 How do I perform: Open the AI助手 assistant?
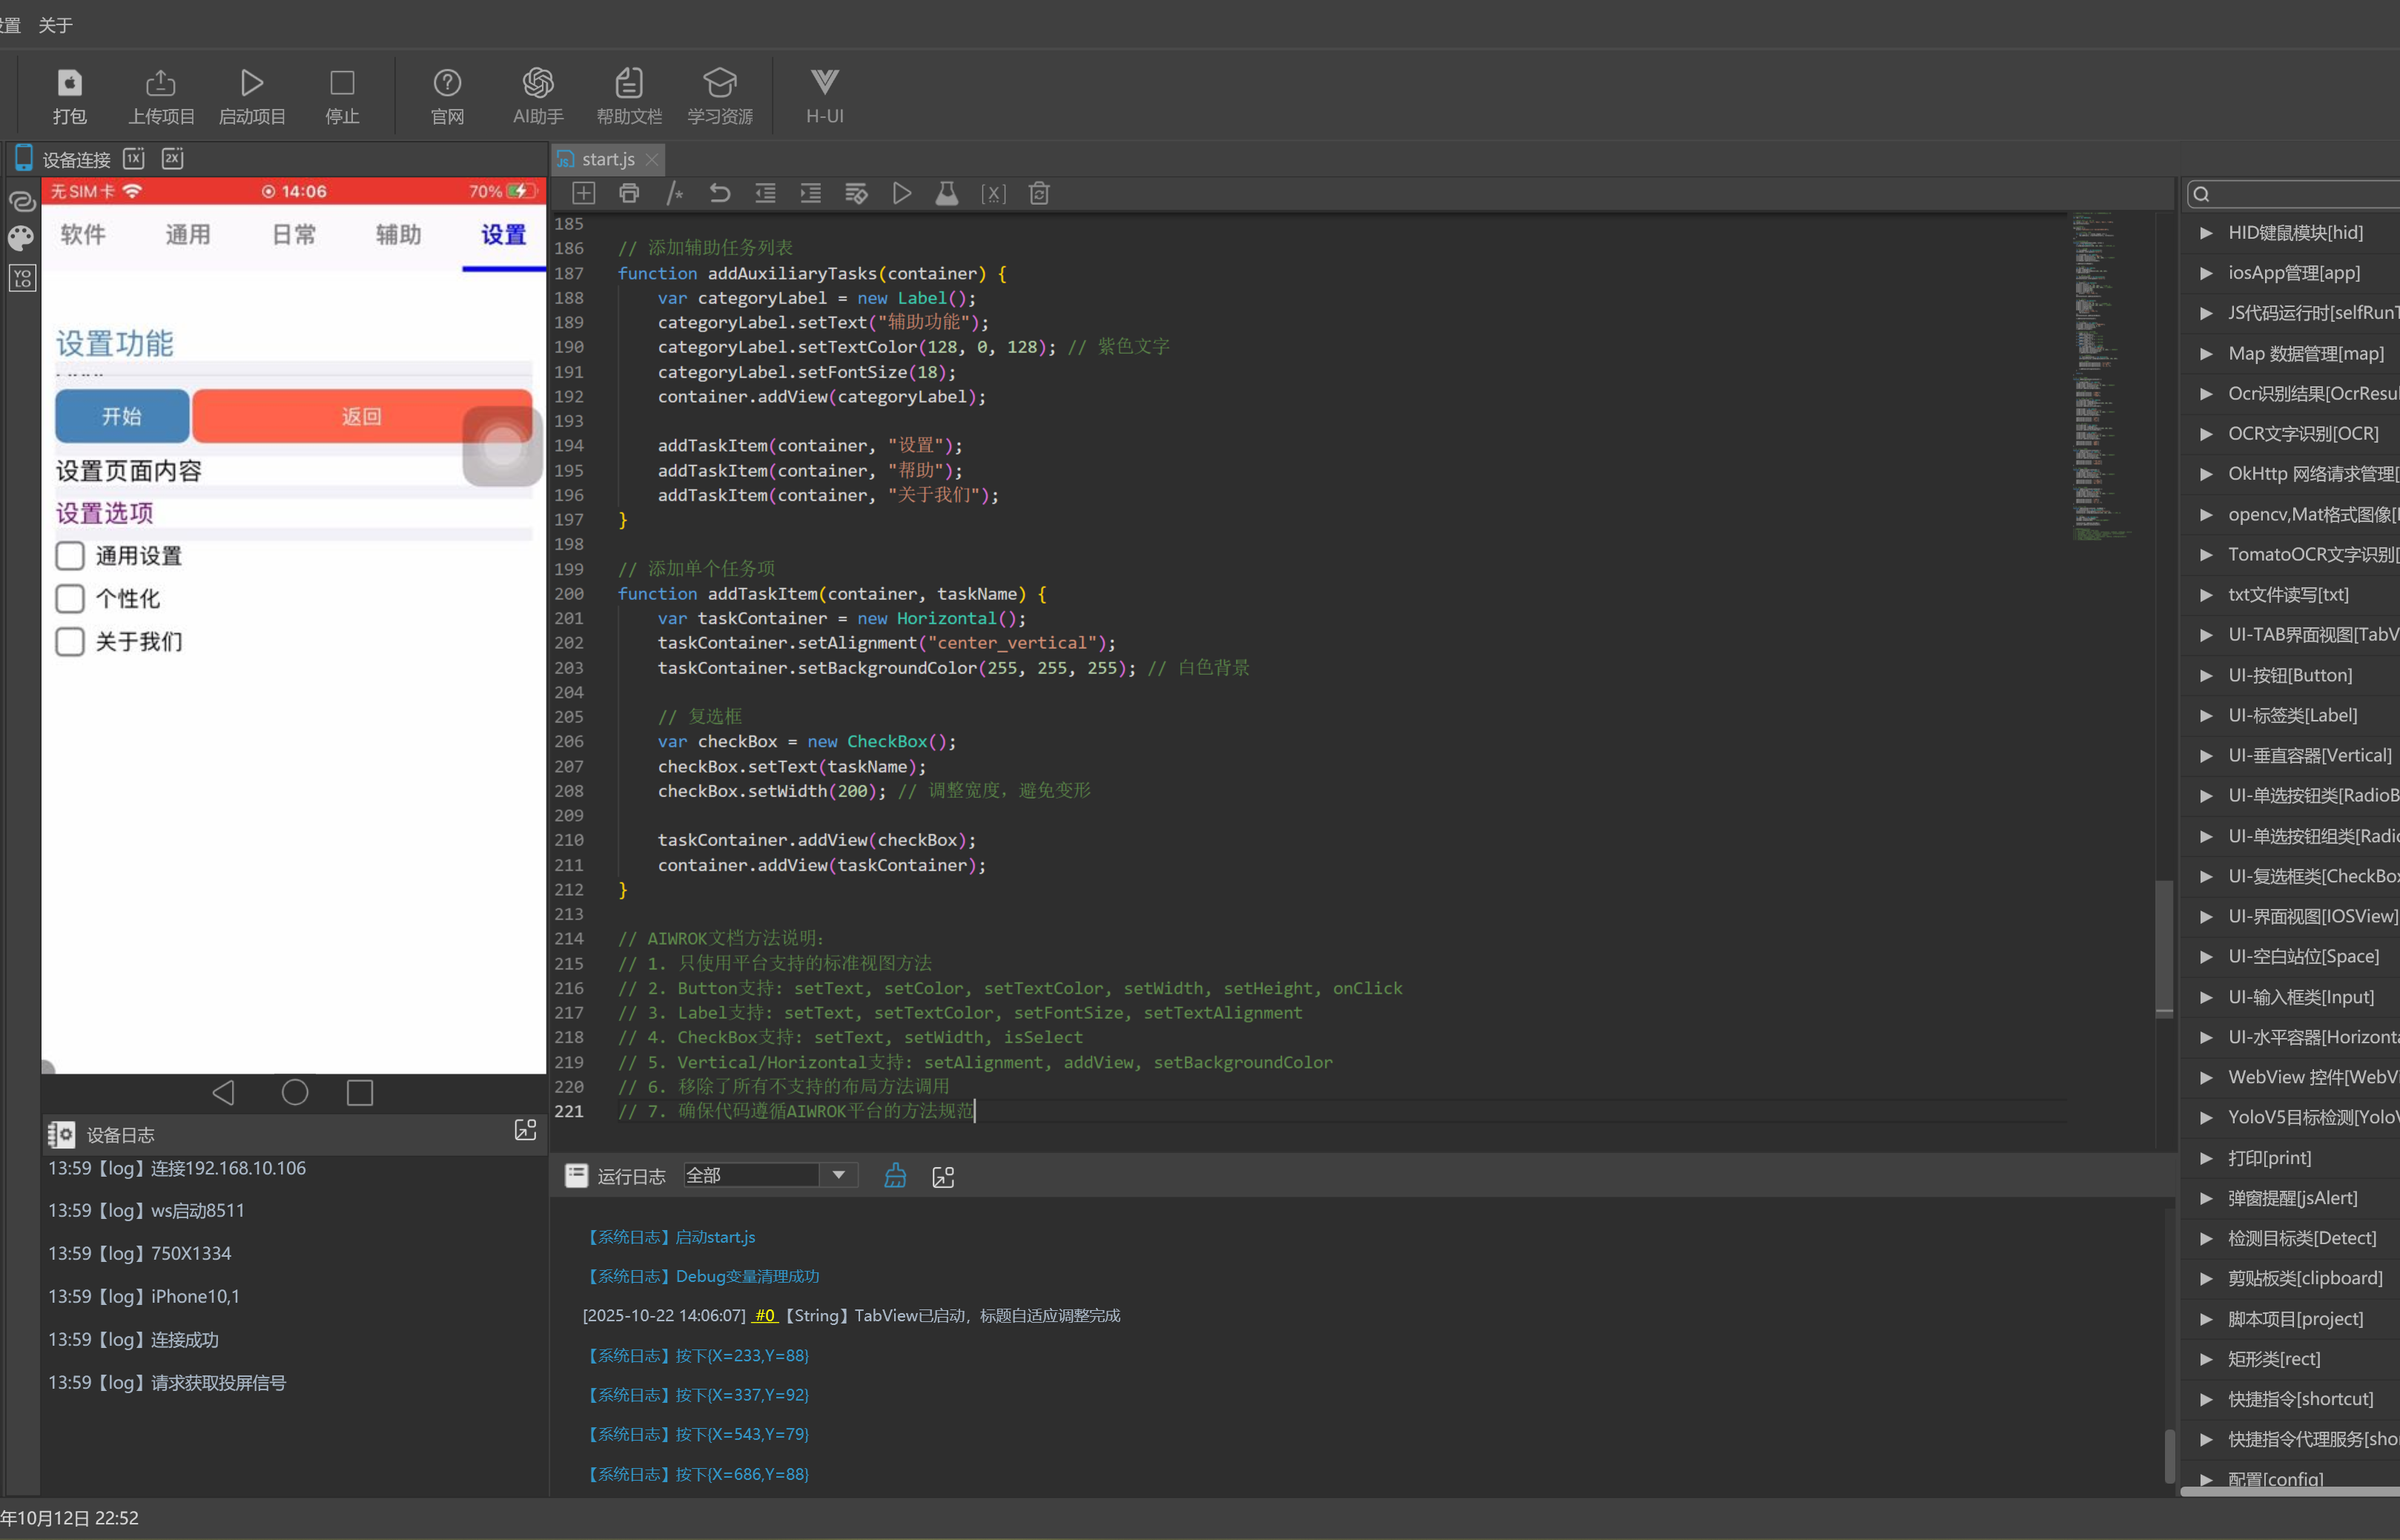pyautogui.click(x=538, y=83)
